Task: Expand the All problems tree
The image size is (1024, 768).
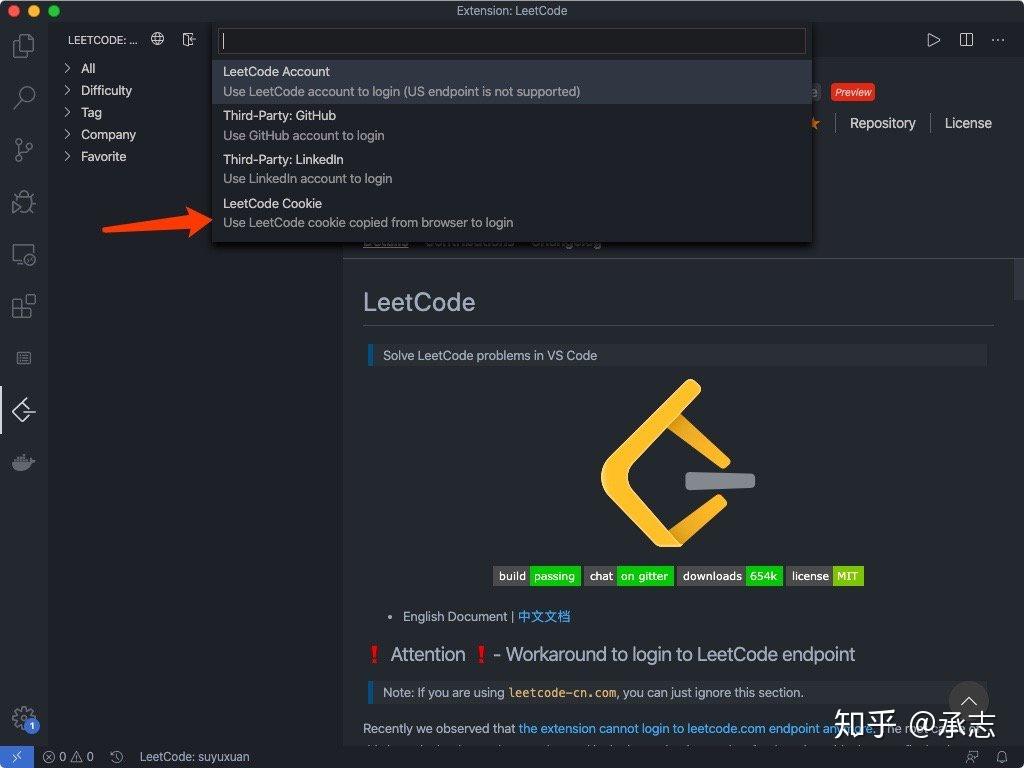Action: click(88, 68)
